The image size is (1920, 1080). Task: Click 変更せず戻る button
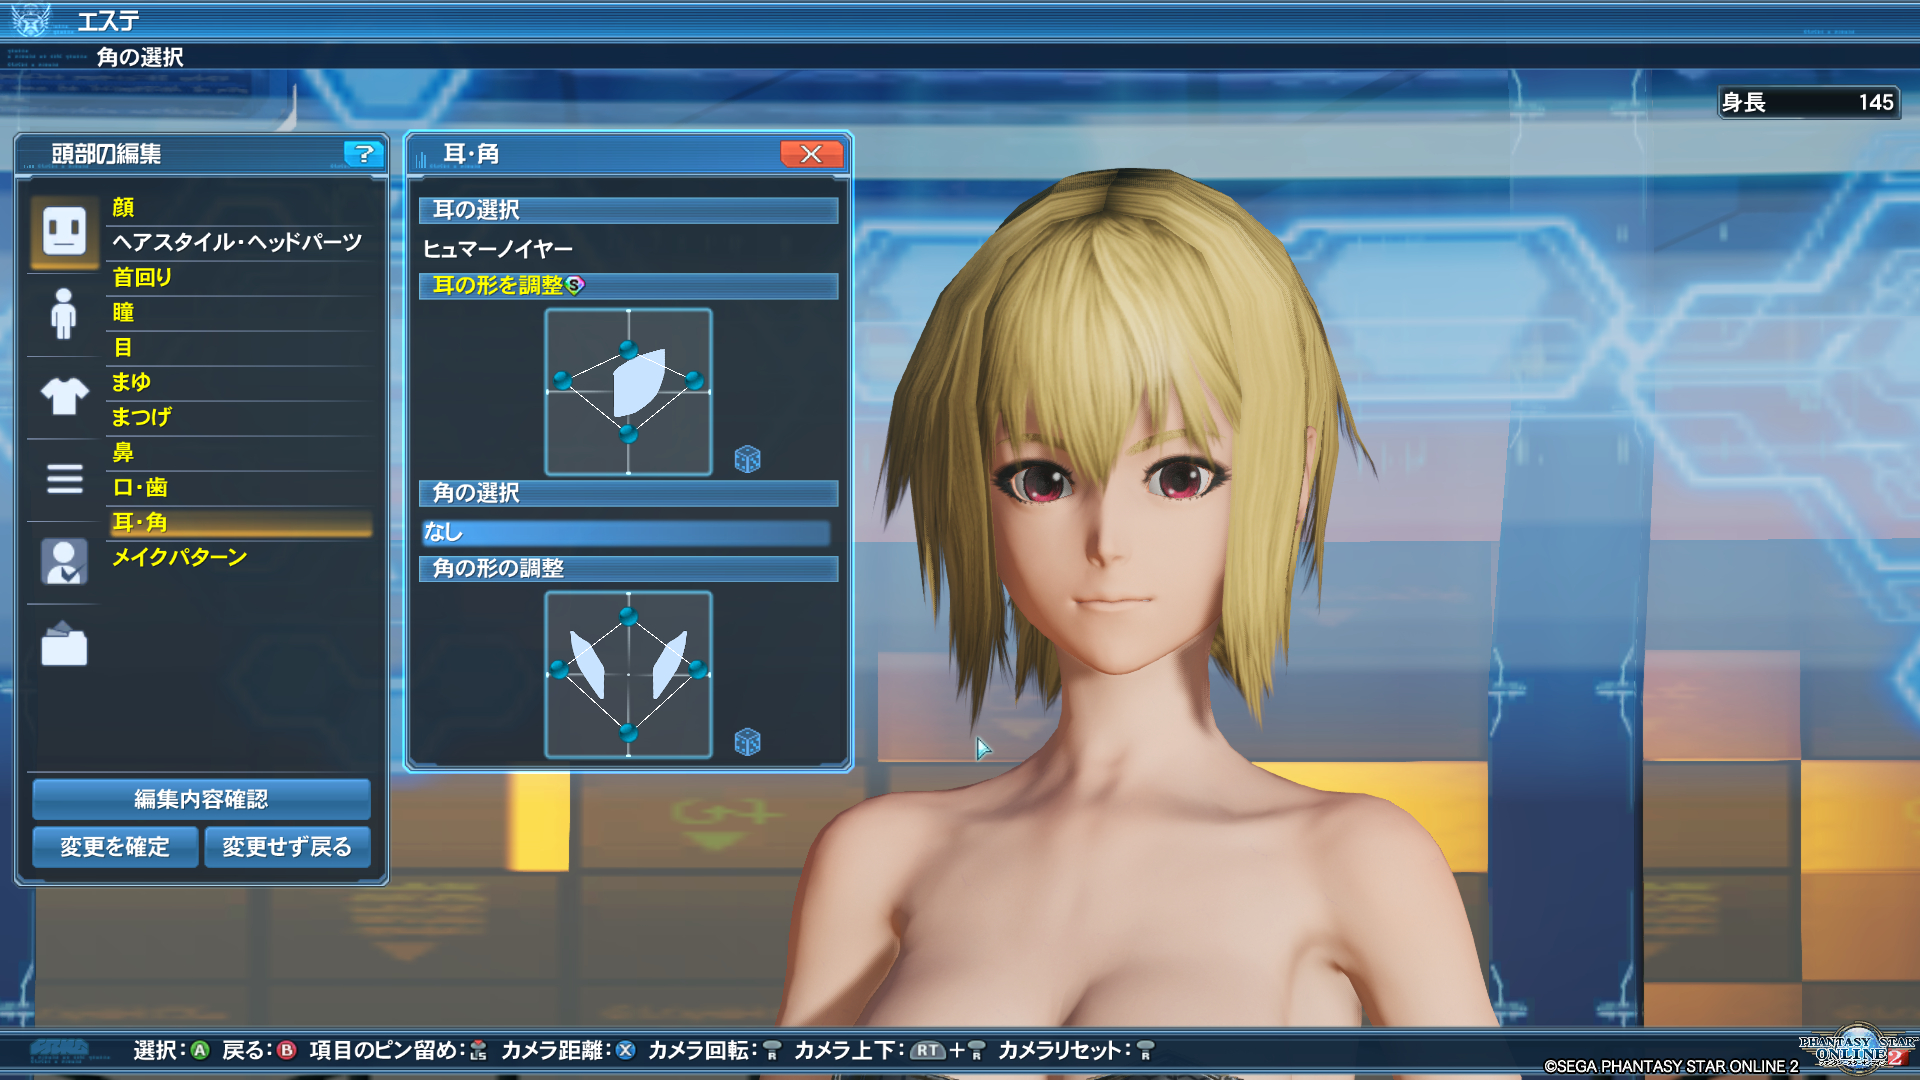tap(287, 847)
